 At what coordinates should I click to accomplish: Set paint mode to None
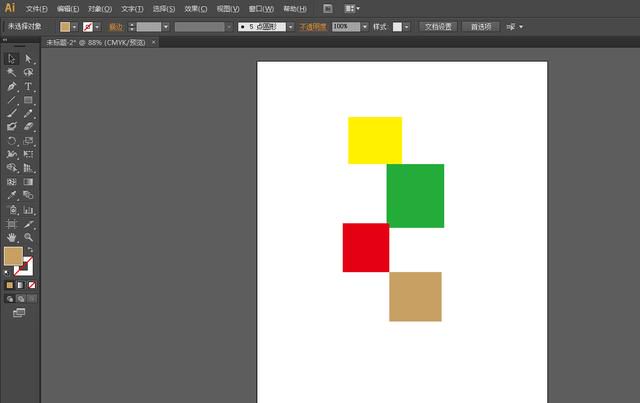click(32, 285)
